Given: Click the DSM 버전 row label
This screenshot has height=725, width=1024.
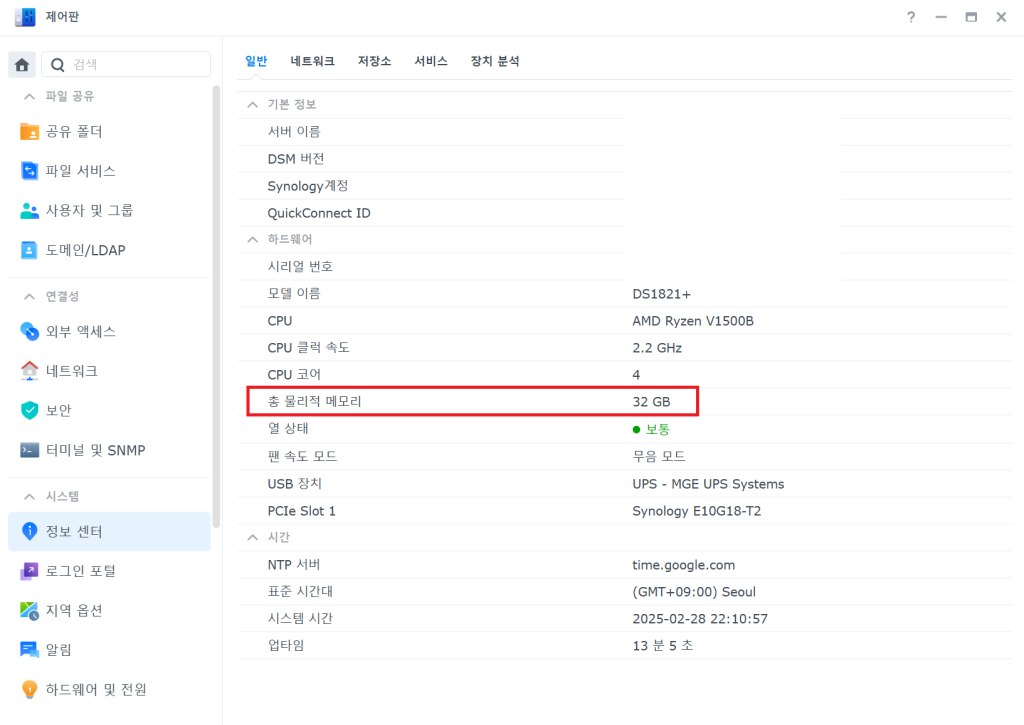Looking at the screenshot, I should pyautogui.click(x=296, y=159).
